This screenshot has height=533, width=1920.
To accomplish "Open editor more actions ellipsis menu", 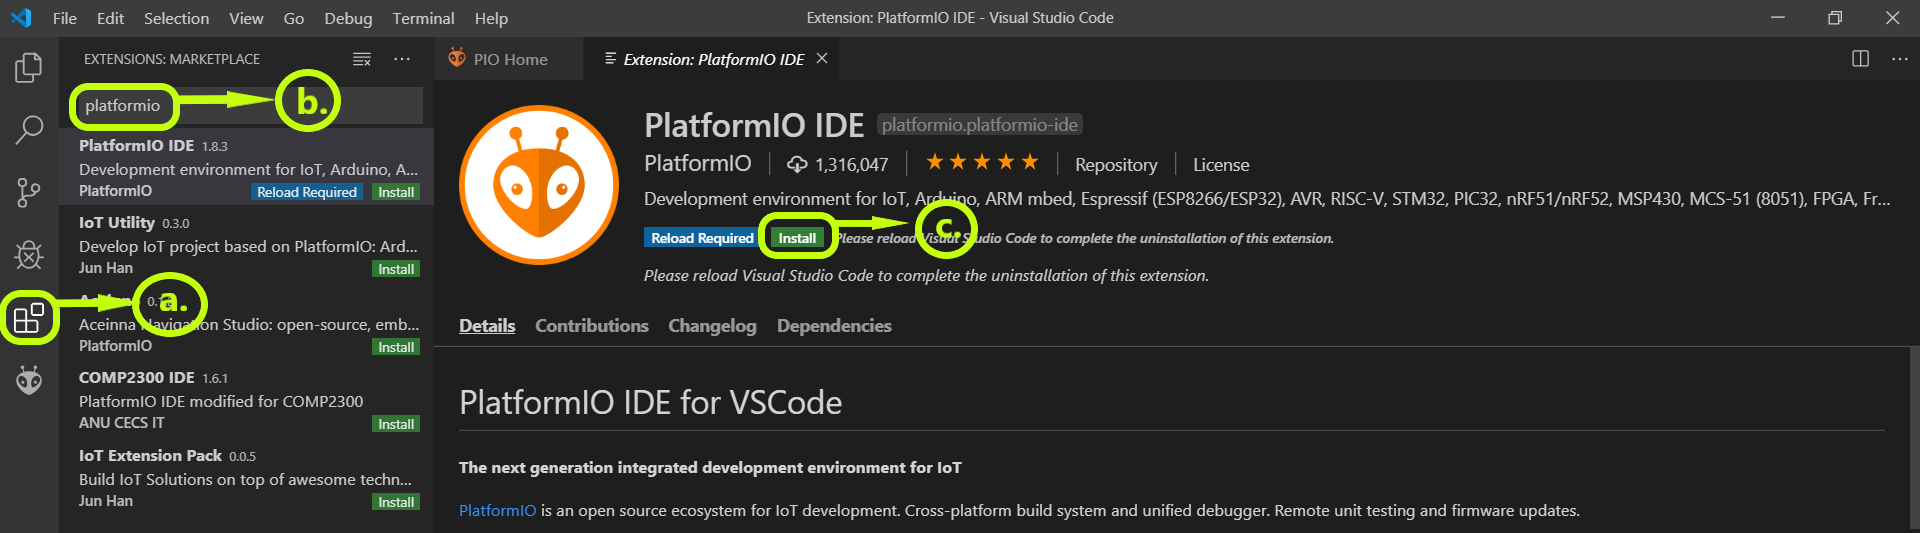I will pos(1900,59).
